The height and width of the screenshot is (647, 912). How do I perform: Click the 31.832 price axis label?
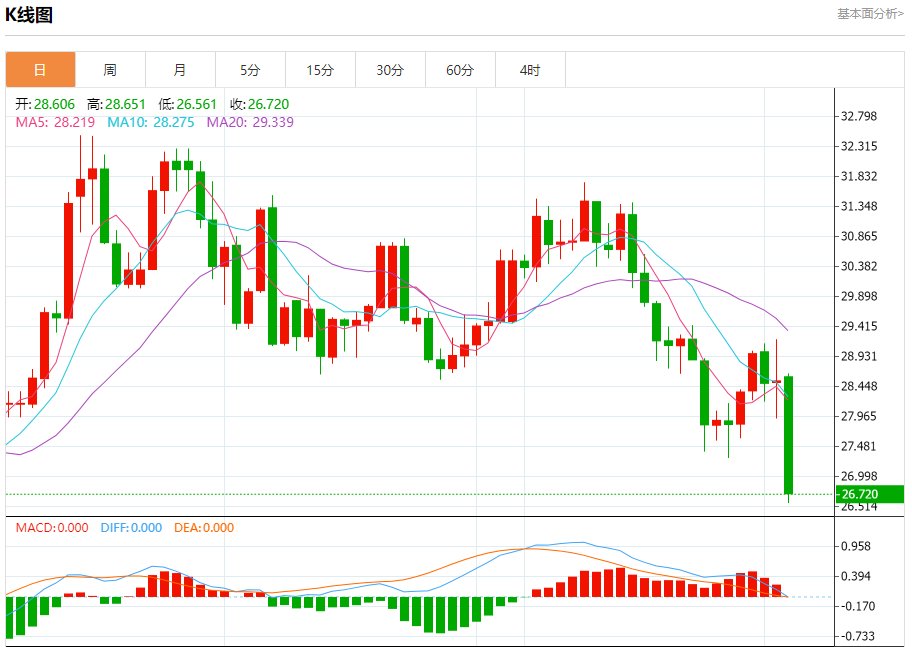pyautogui.click(x=859, y=176)
